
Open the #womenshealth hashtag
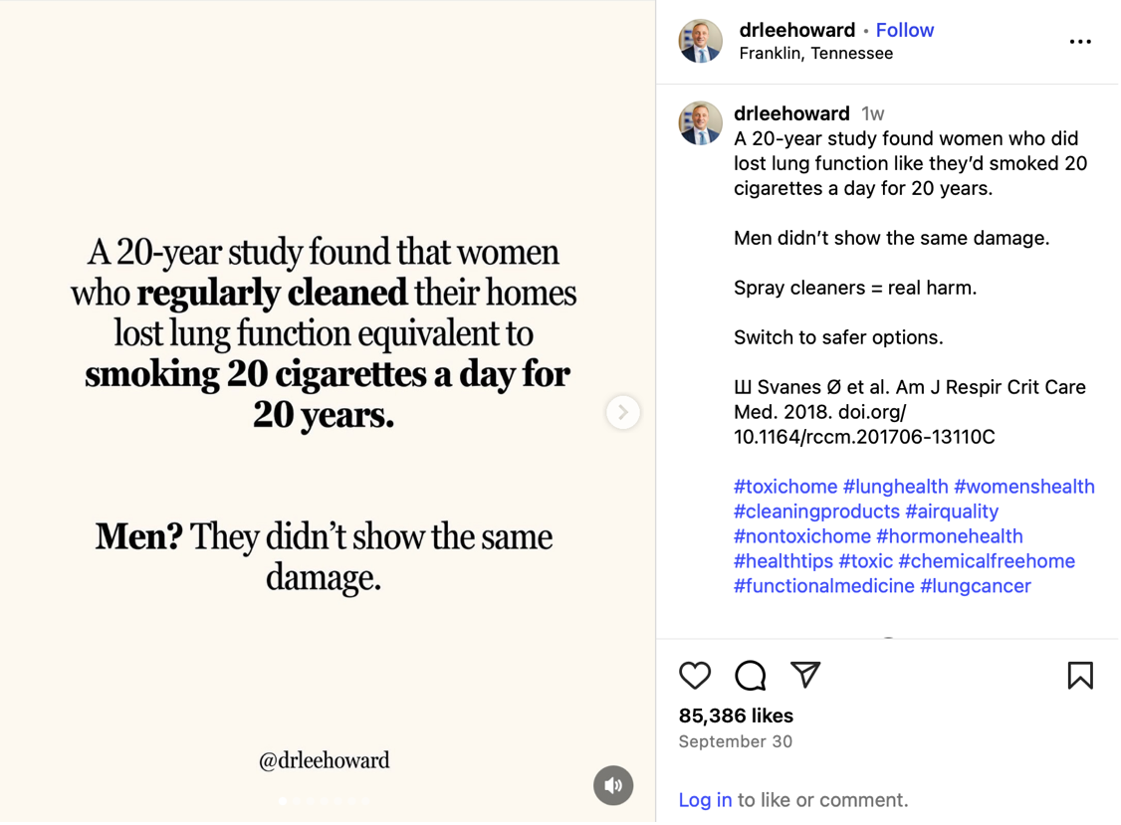[x=1024, y=487]
